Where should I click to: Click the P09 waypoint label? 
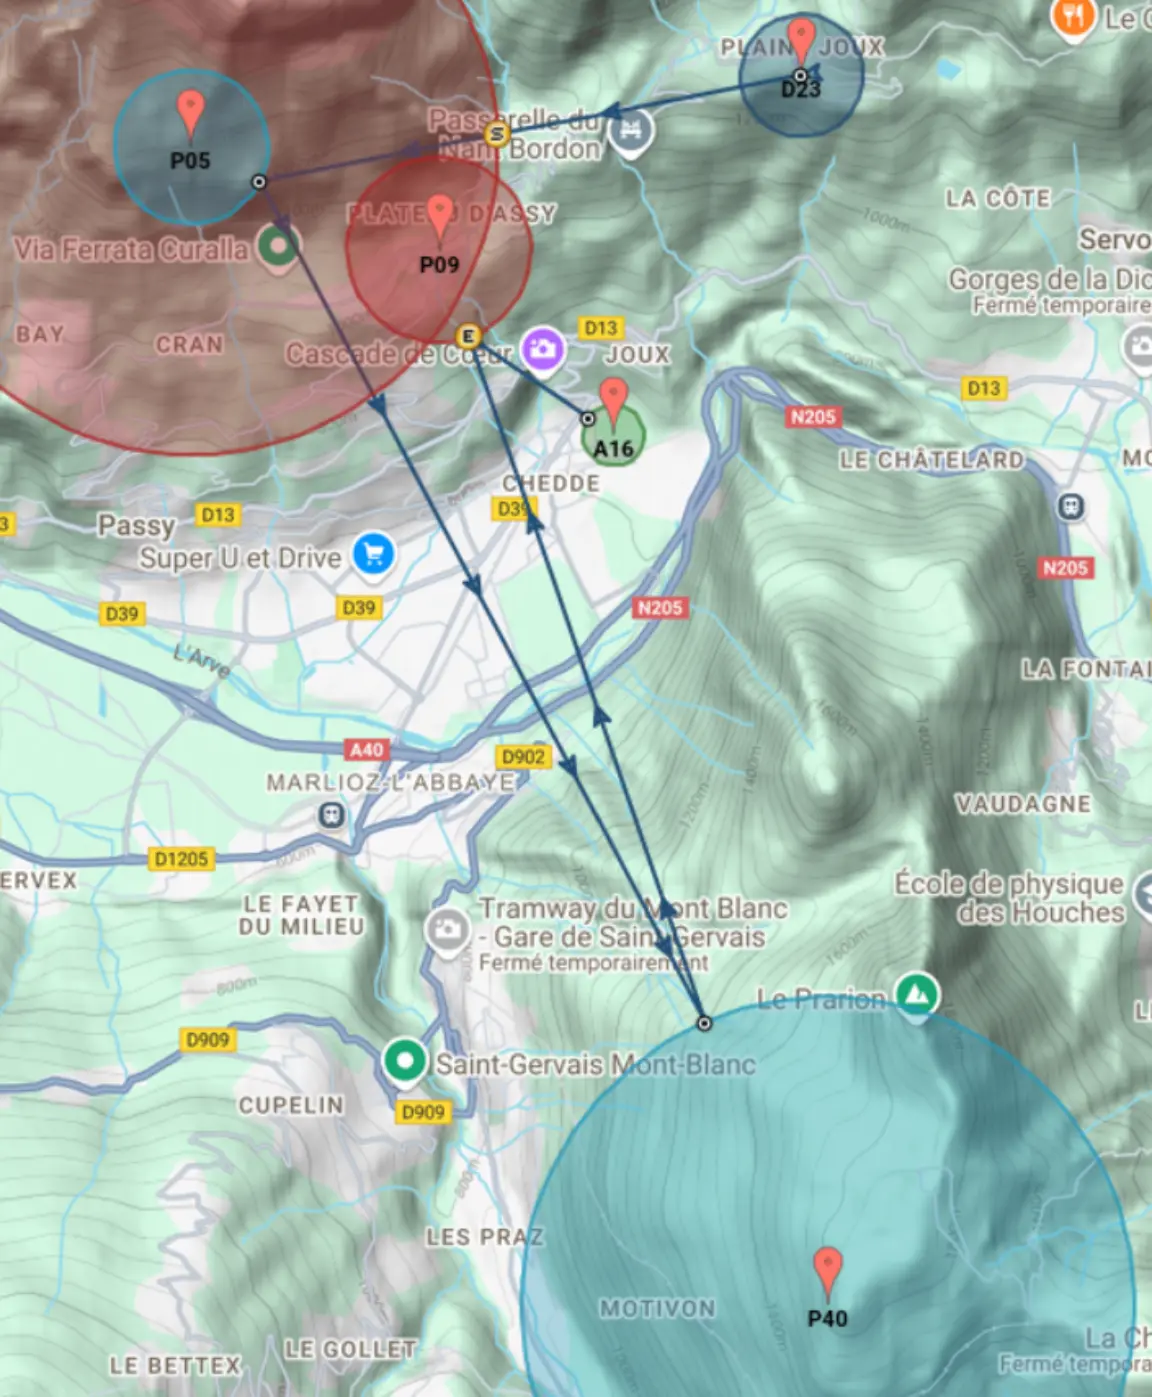(439, 265)
